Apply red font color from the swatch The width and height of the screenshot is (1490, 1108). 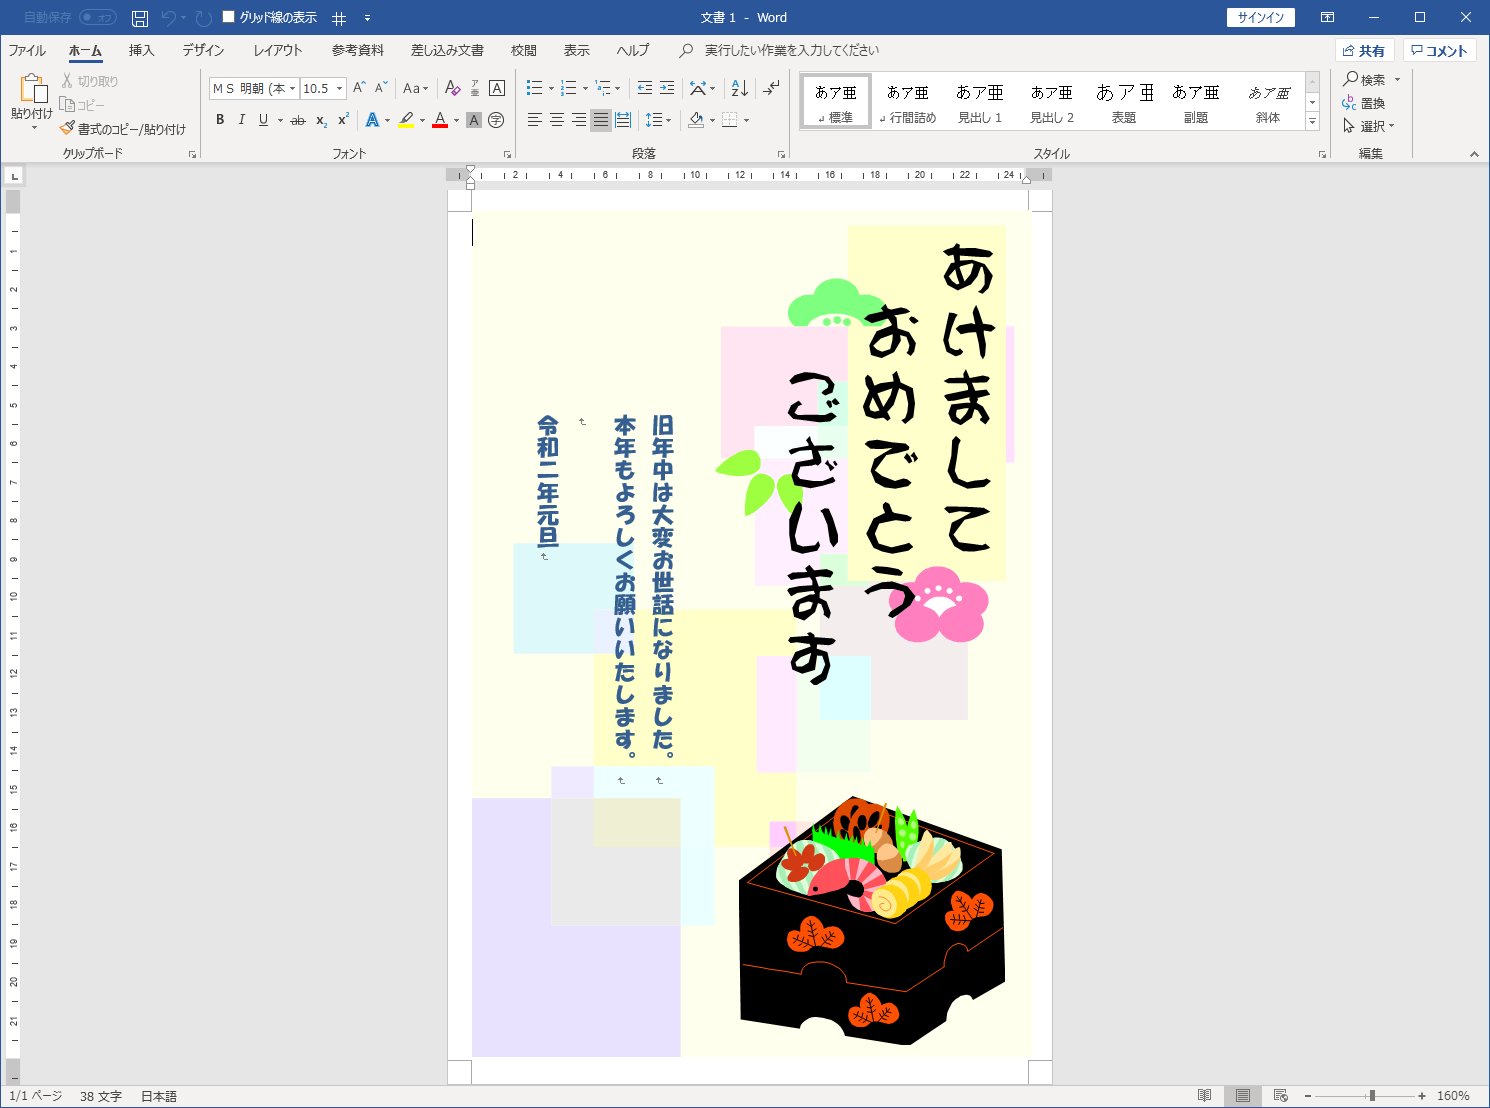click(440, 120)
